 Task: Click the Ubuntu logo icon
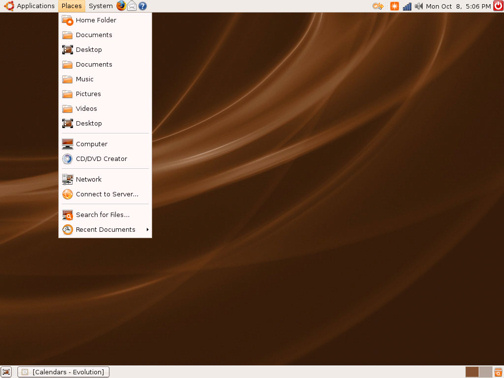coord(9,6)
